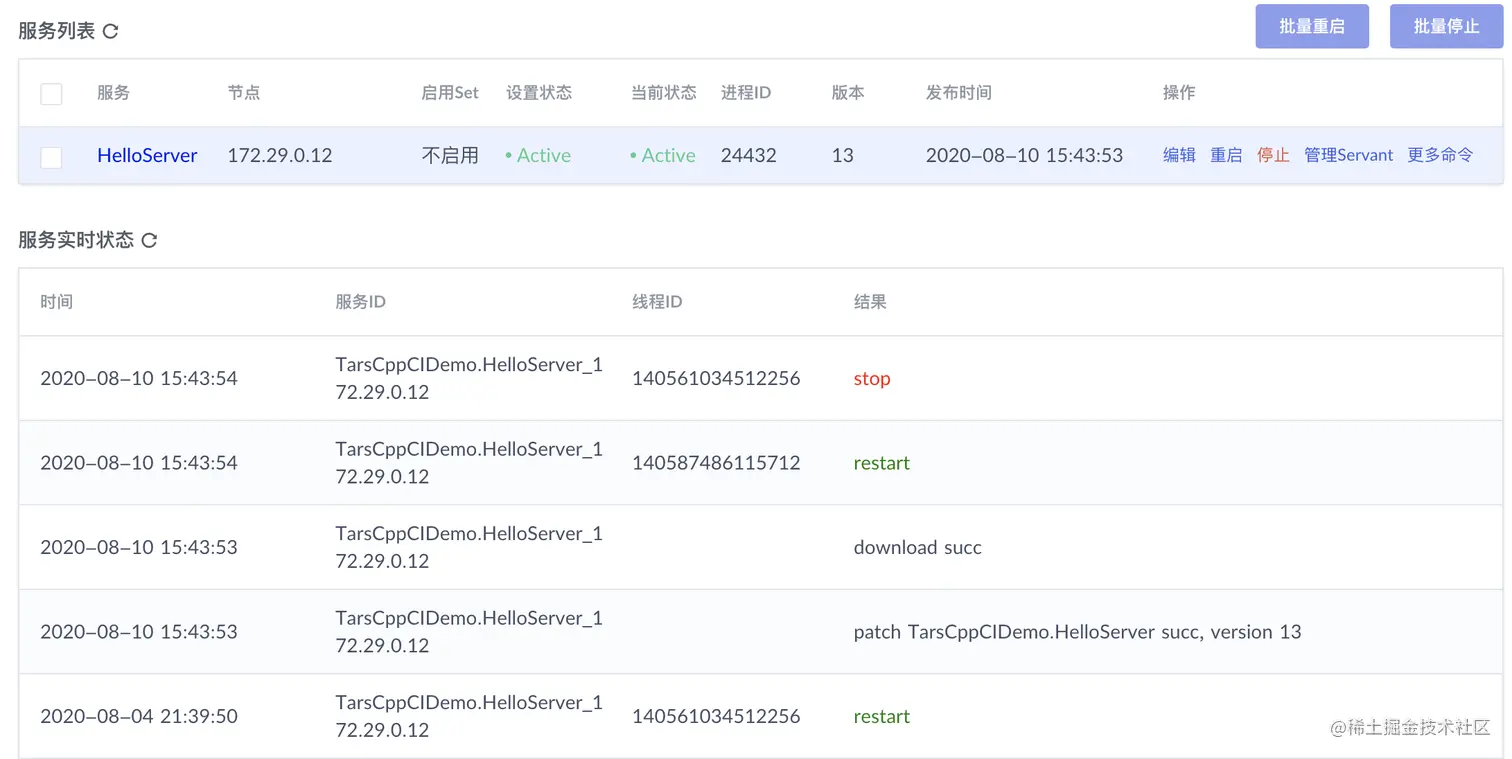Click the 启用Set column header
The image size is (1512, 759).
tap(450, 92)
